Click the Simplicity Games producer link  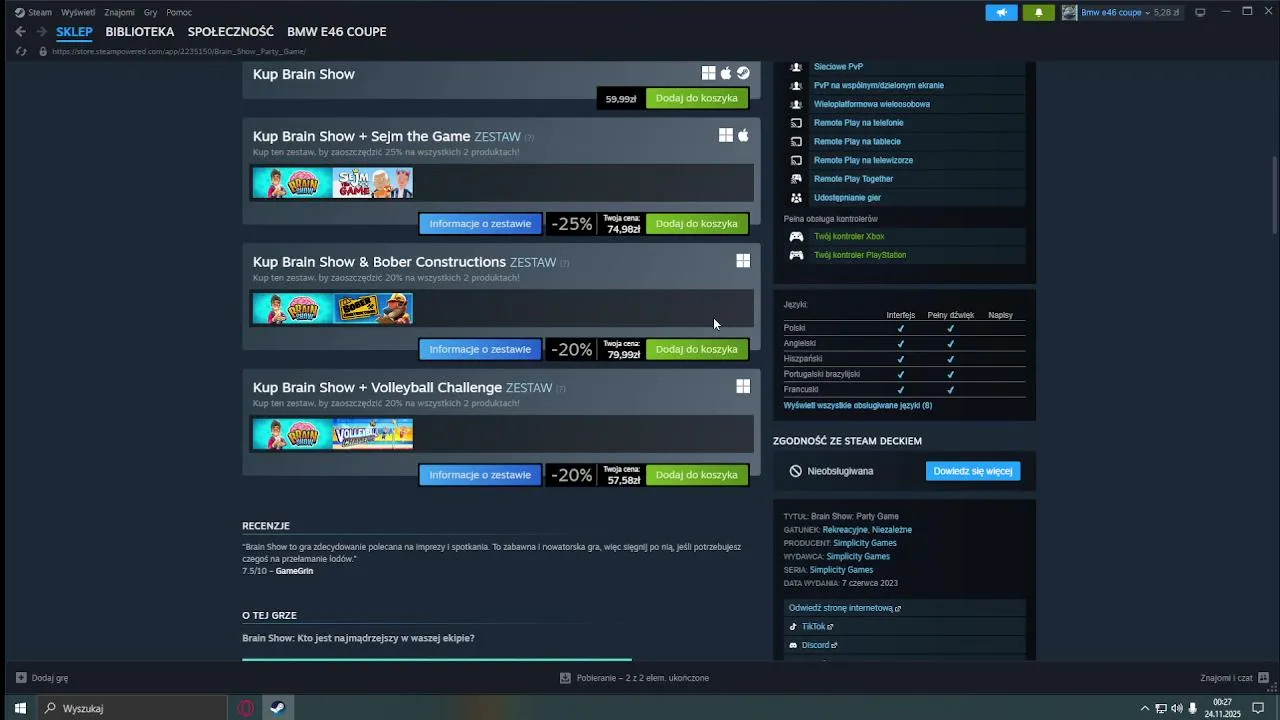pos(865,543)
